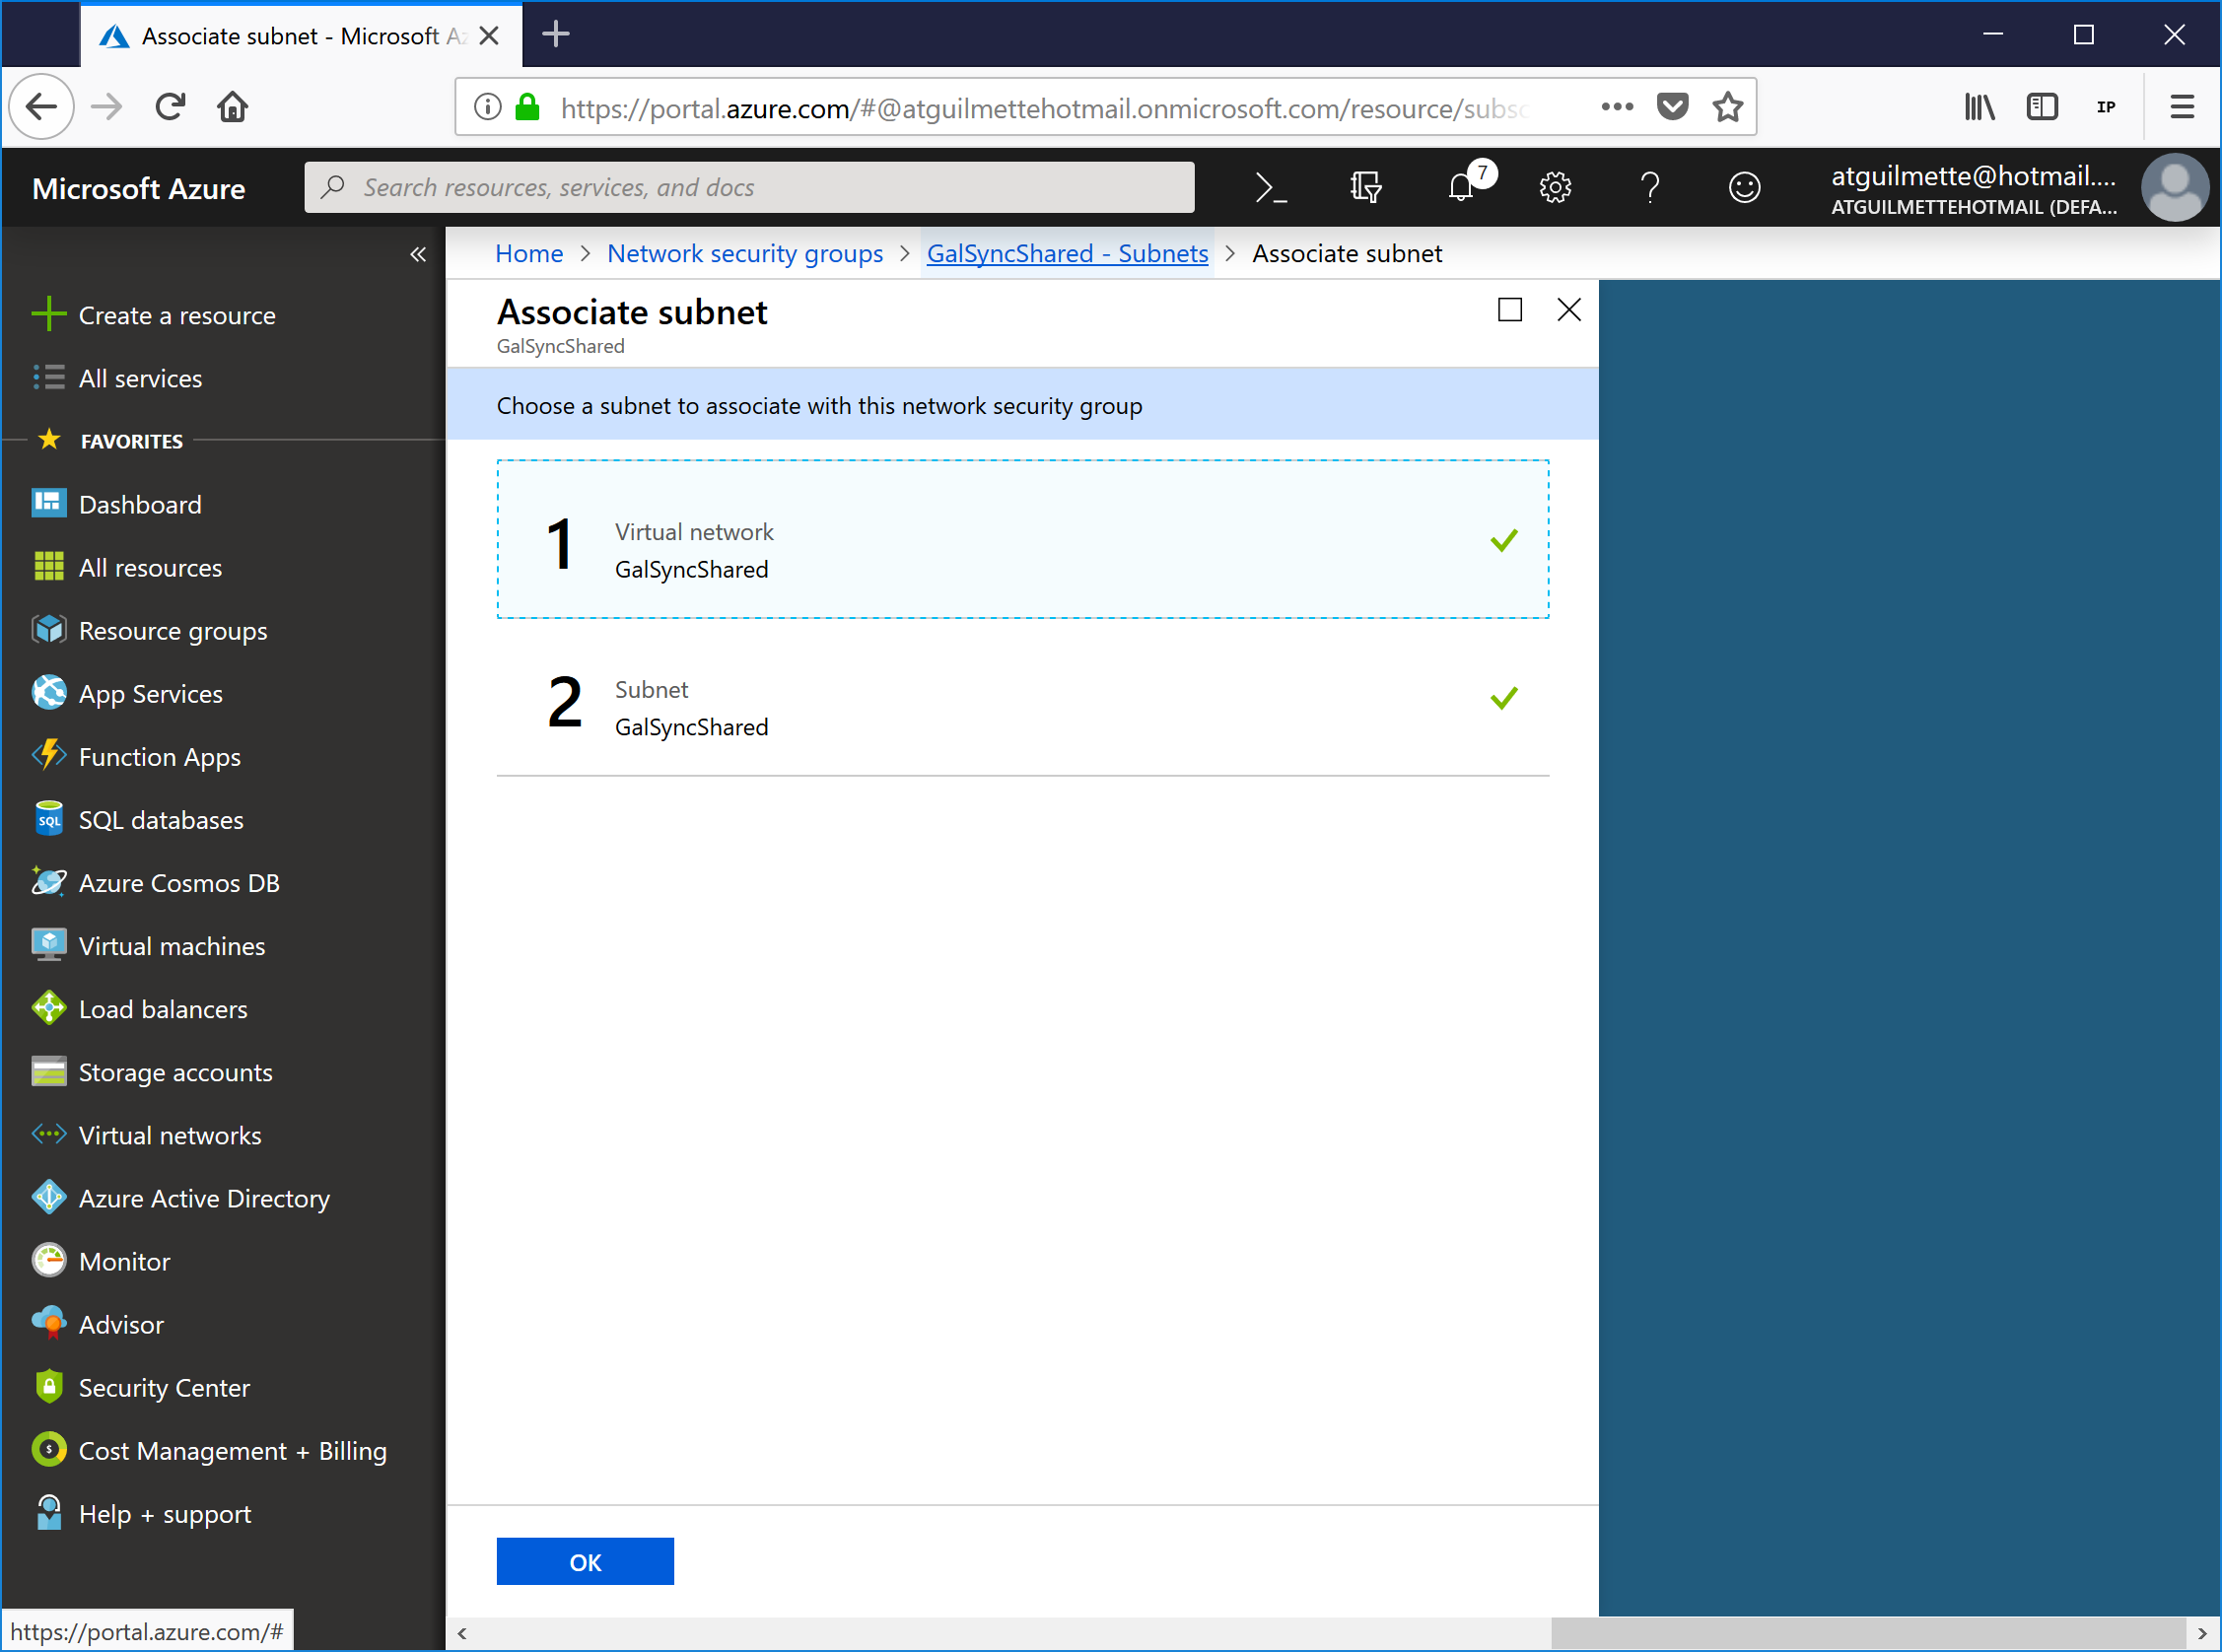Image resolution: width=2222 pixels, height=1652 pixels.
Task: Open Firefox page actions ellipsis menu
Action: click(x=1617, y=107)
